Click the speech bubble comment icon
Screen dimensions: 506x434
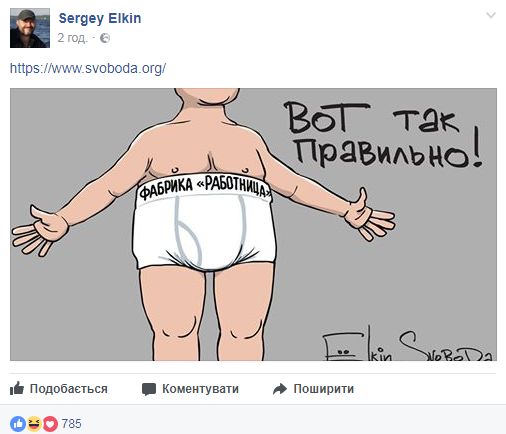pos(149,389)
